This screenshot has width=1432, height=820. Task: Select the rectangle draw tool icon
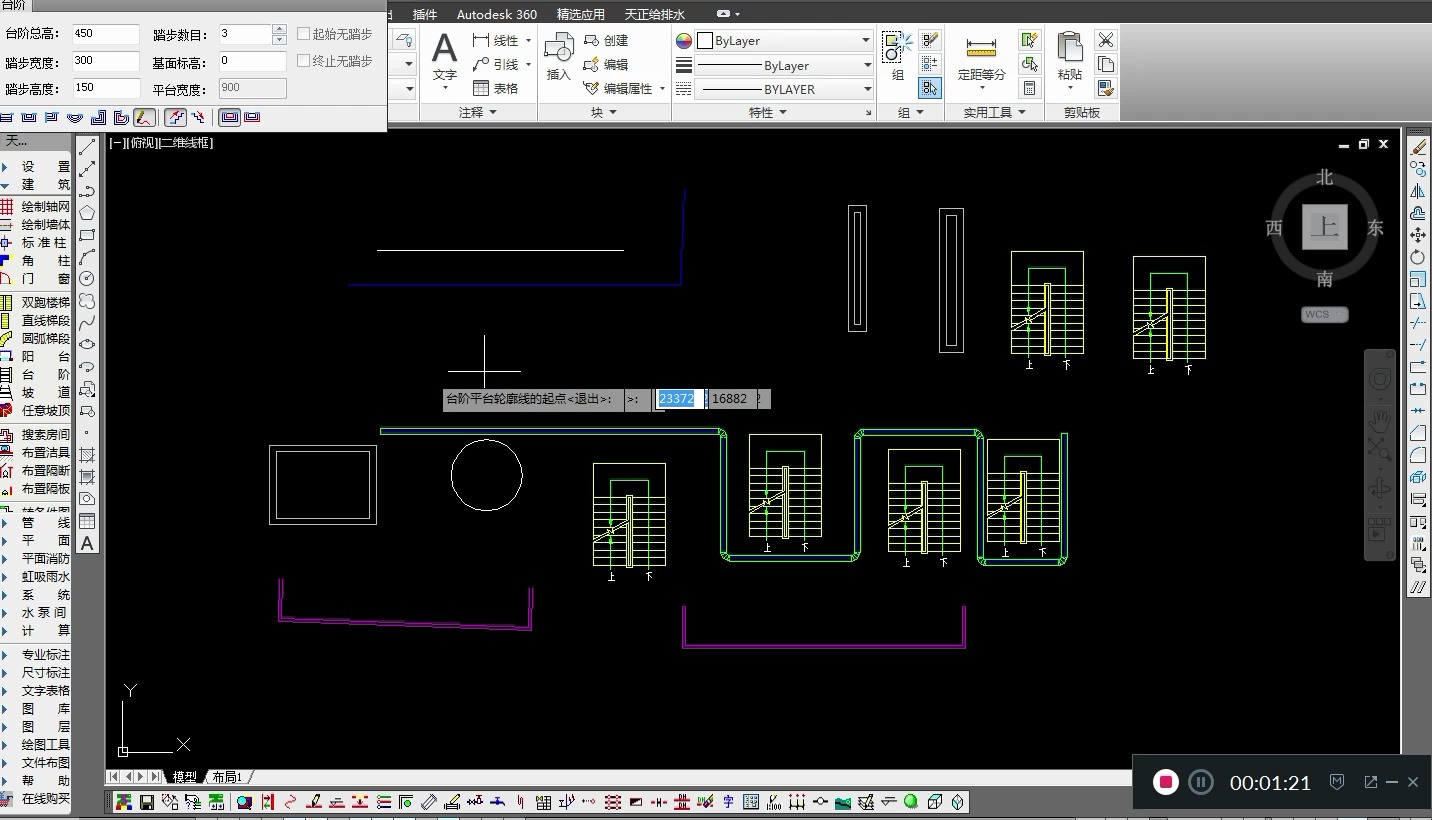click(x=87, y=235)
